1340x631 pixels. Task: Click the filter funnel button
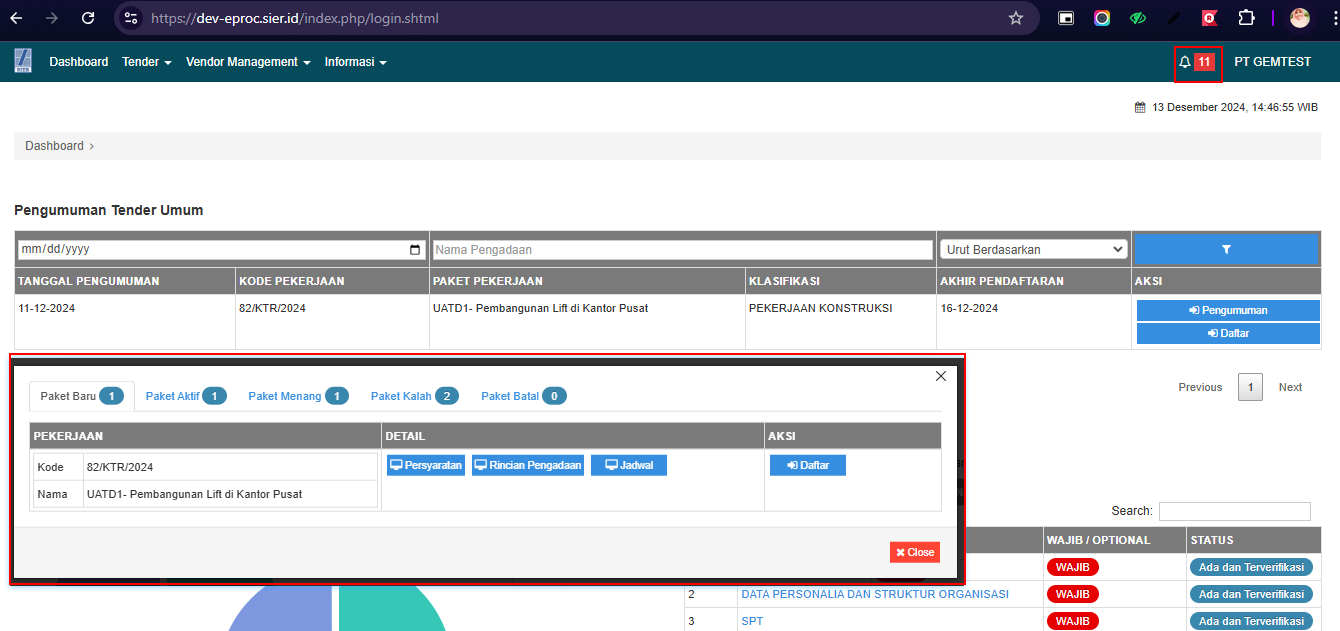pyautogui.click(x=1227, y=249)
